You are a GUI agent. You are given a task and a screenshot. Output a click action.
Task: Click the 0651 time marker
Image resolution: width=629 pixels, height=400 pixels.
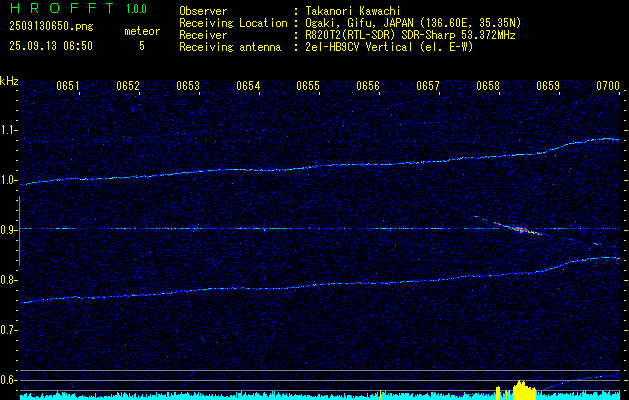[68, 87]
